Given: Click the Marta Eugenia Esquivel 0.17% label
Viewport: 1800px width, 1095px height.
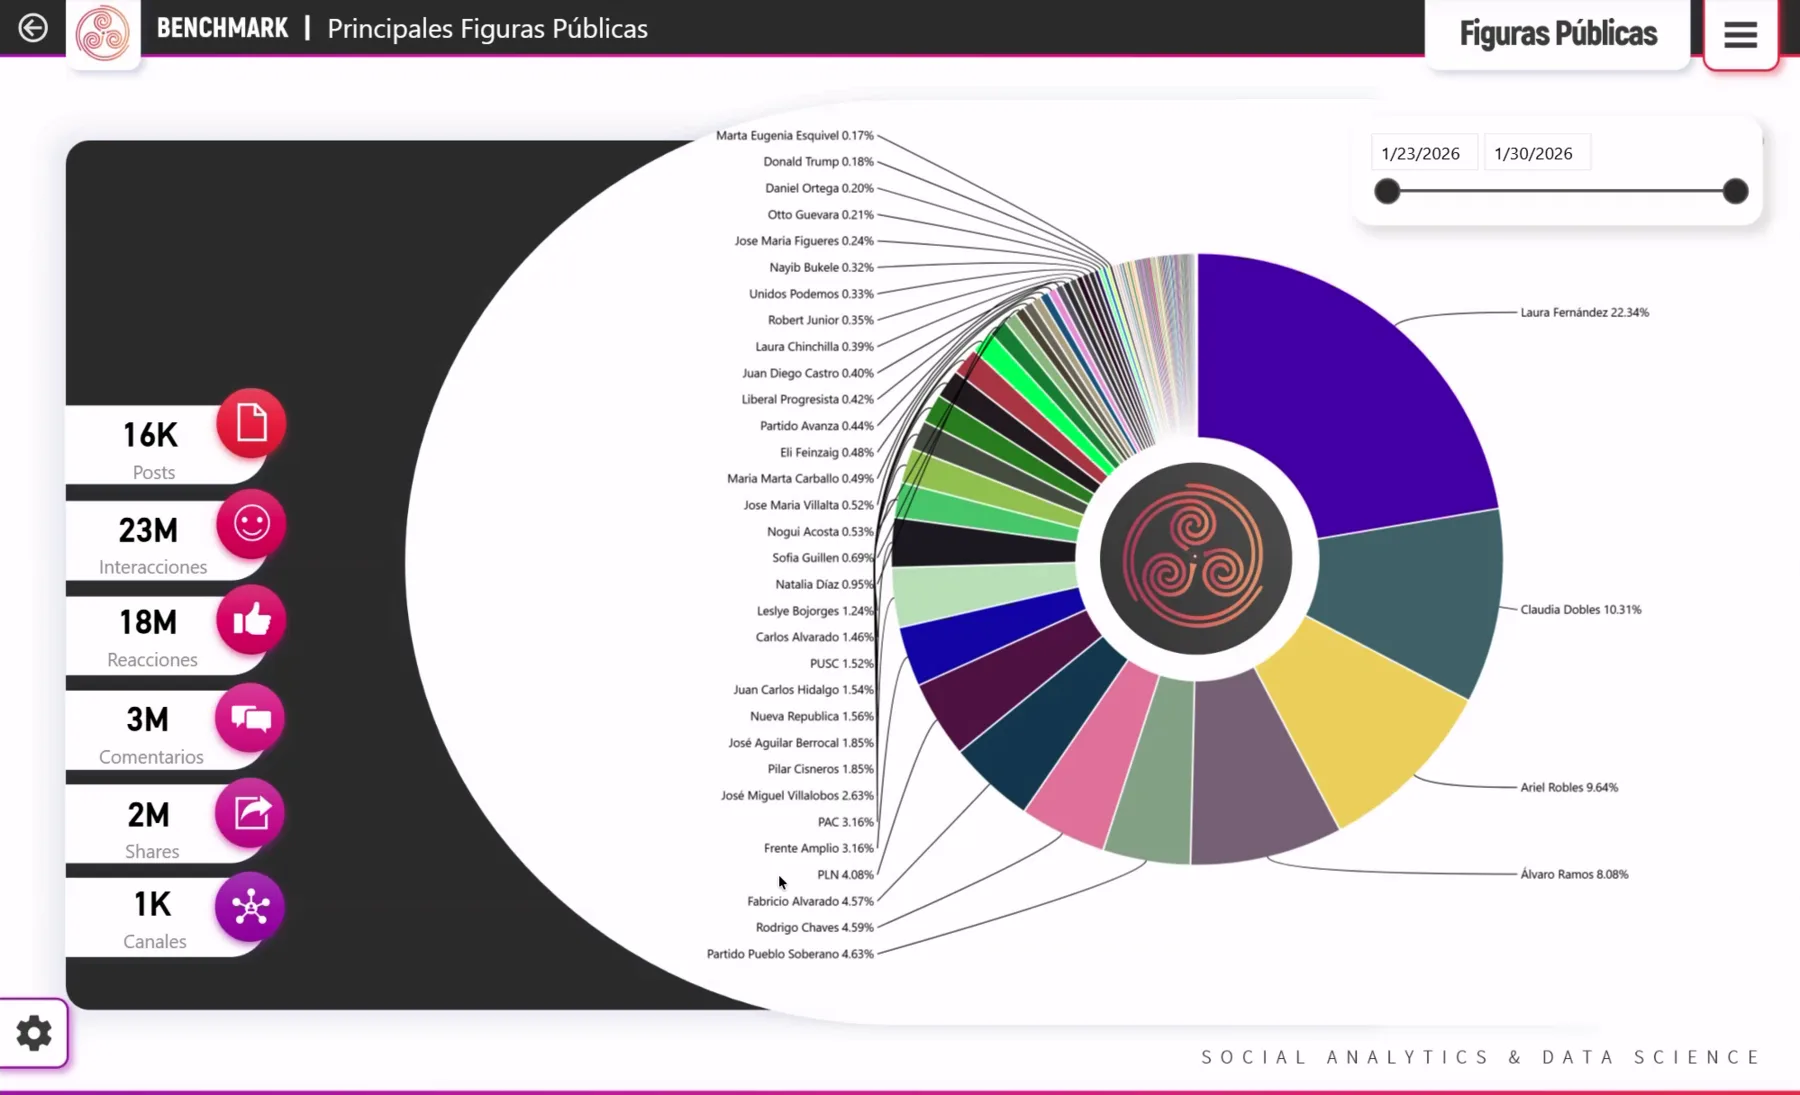Looking at the screenshot, I should tap(794, 135).
